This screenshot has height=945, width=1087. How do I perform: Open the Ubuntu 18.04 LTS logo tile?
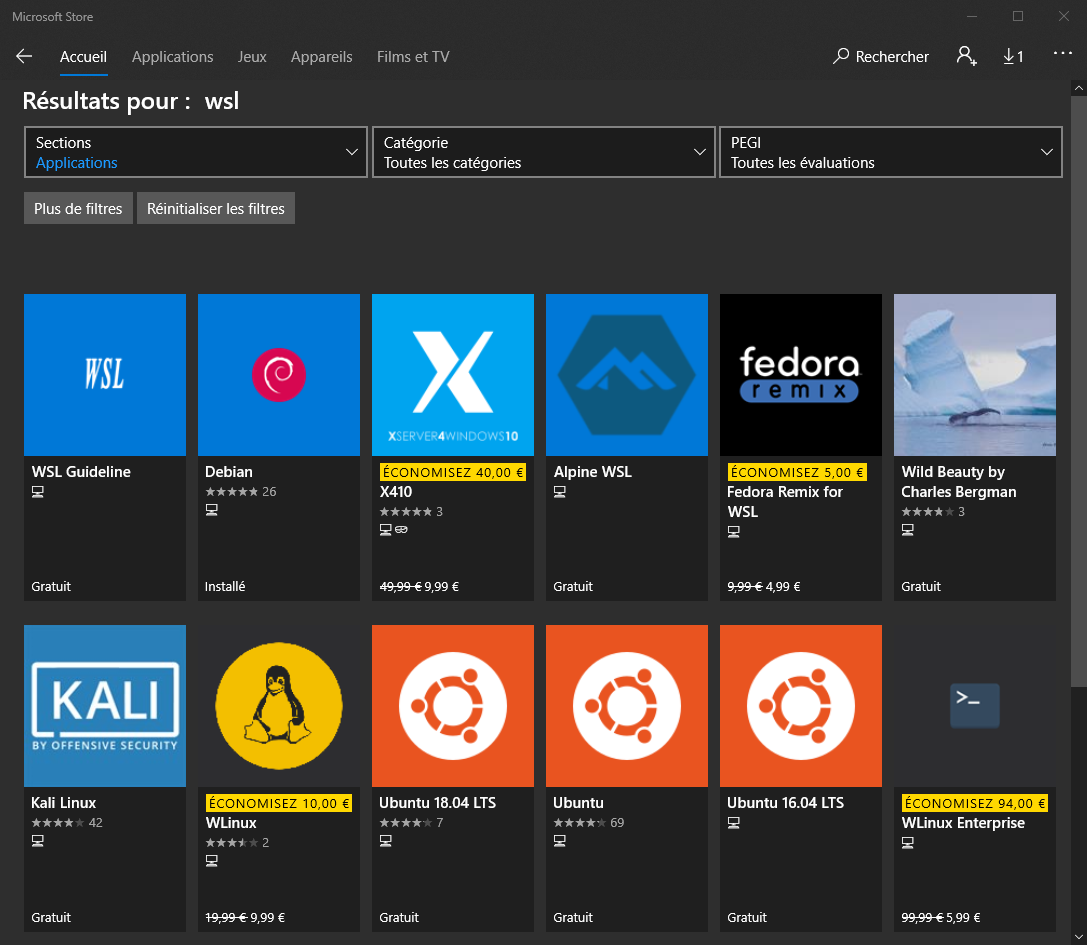coord(453,706)
